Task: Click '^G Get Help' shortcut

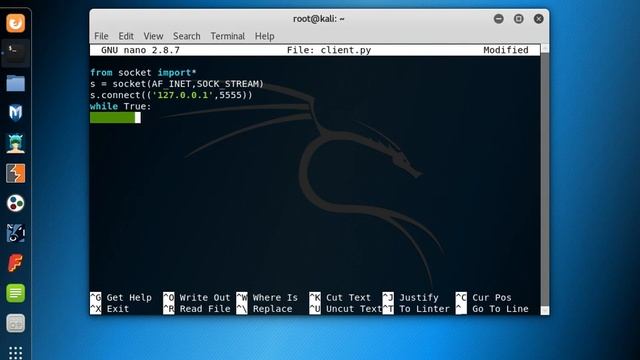Action: pyautogui.click(x=121, y=298)
